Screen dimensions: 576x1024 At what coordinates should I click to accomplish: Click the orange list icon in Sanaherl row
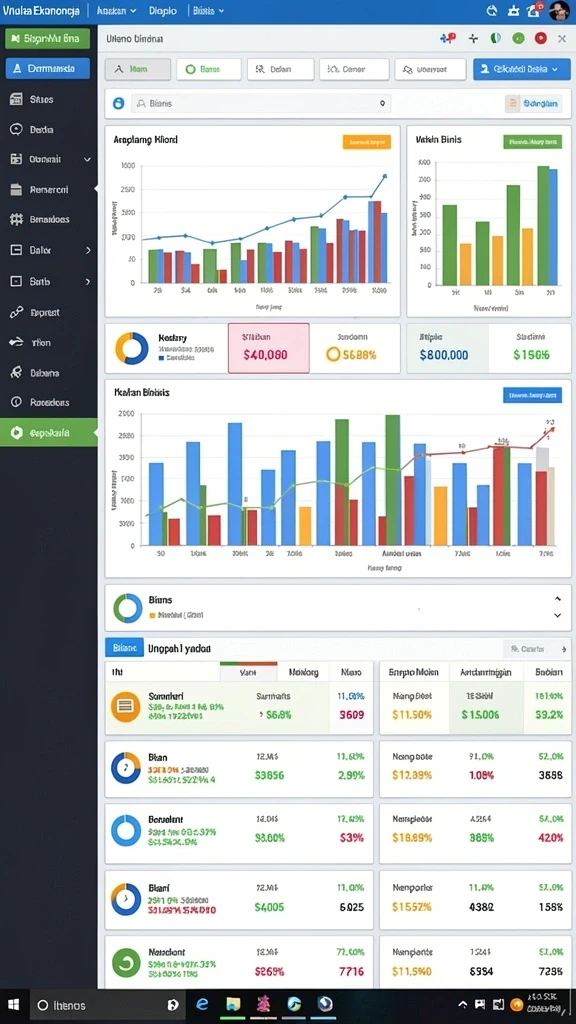(125, 707)
